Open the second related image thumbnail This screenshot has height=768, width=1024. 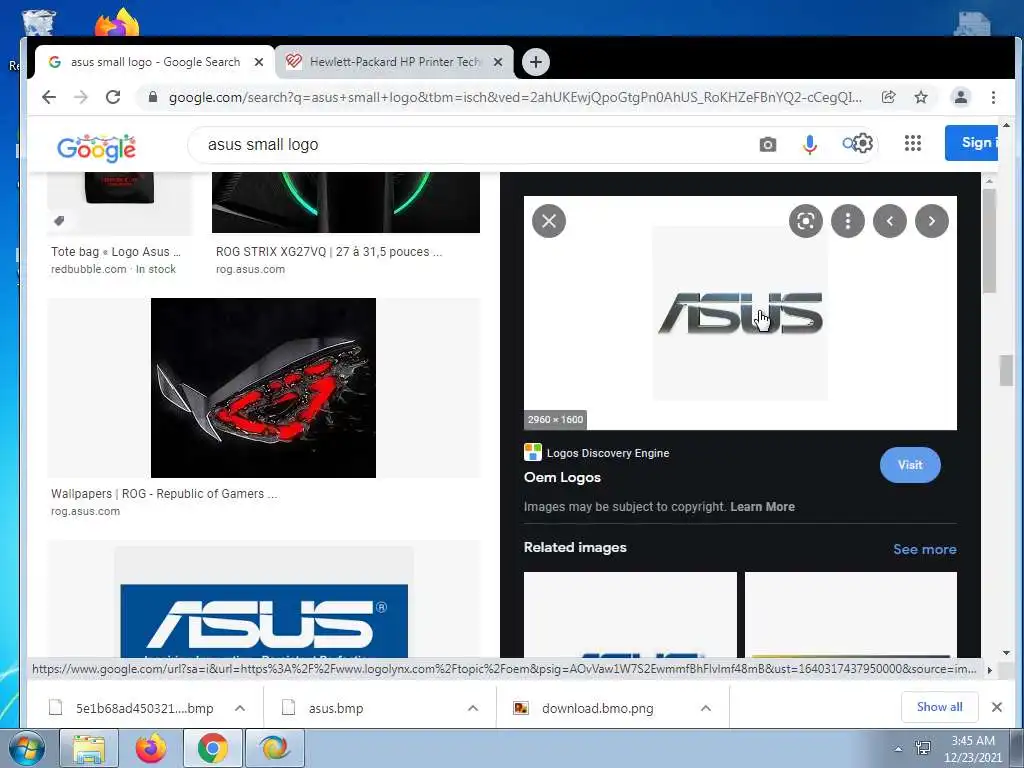coord(851,615)
